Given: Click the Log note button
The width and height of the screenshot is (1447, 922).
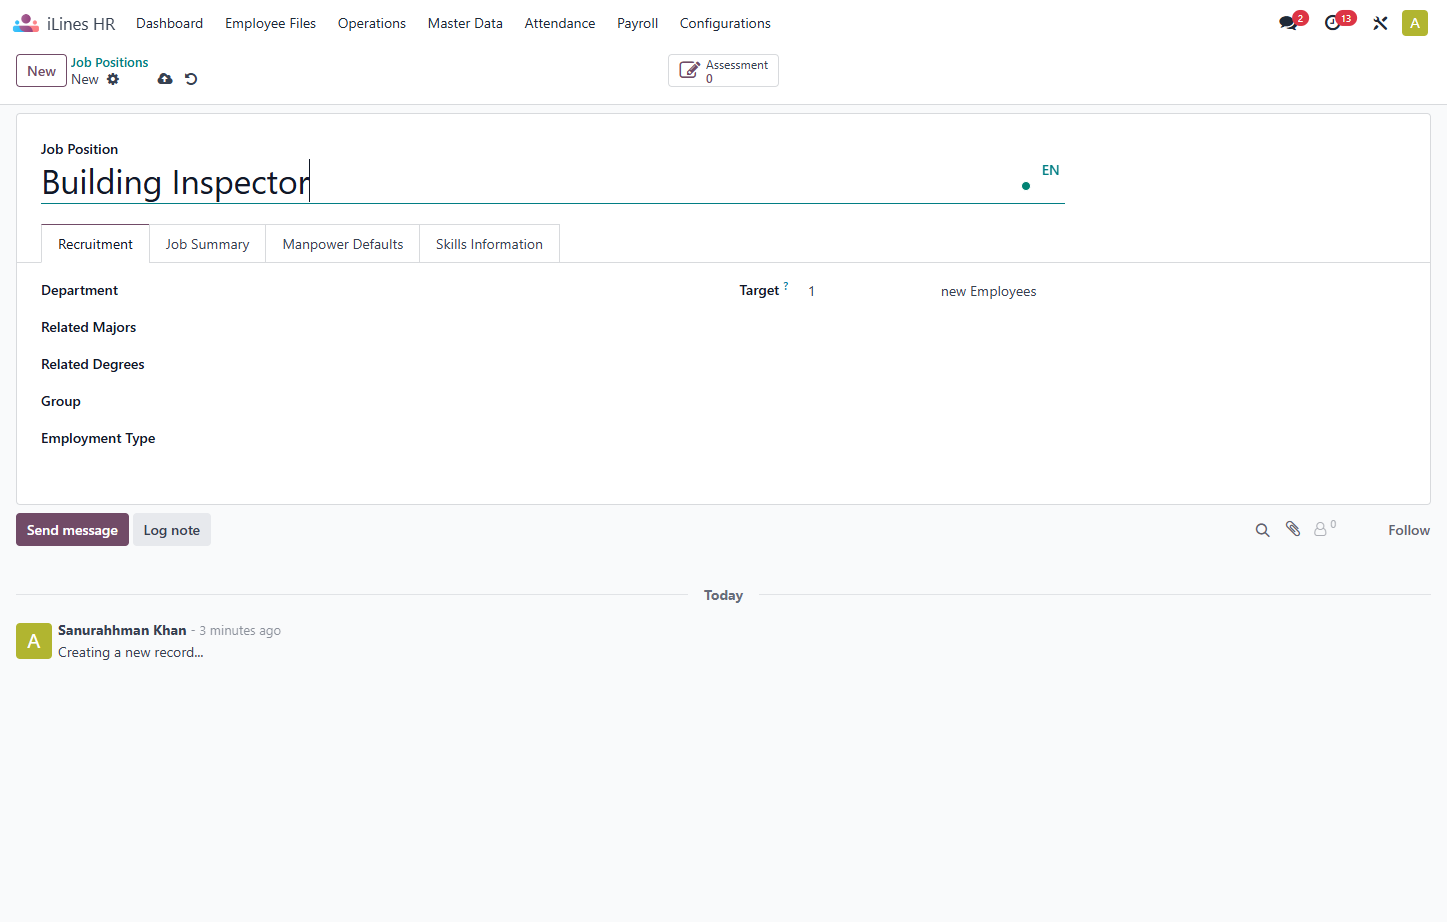Looking at the screenshot, I should 172,530.
